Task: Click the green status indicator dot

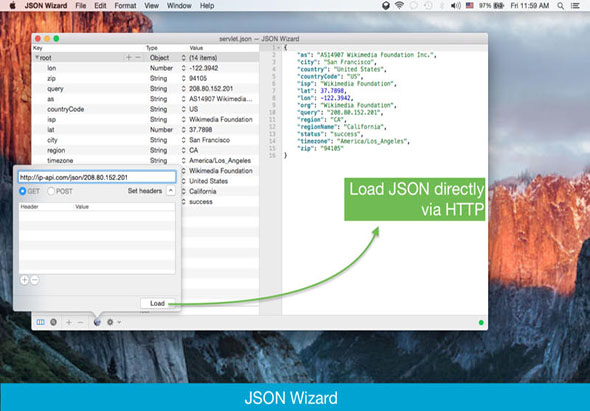Action: pos(481,323)
